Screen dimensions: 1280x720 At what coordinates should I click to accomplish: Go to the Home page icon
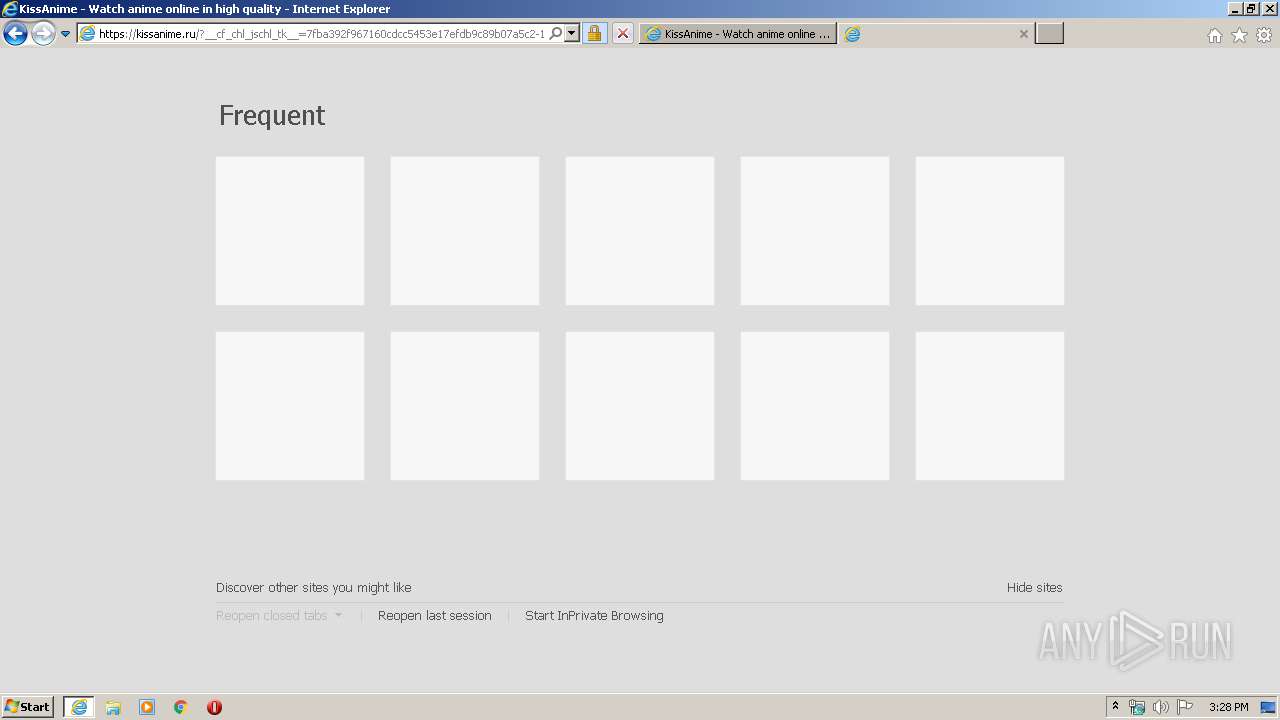click(1215, 35)
